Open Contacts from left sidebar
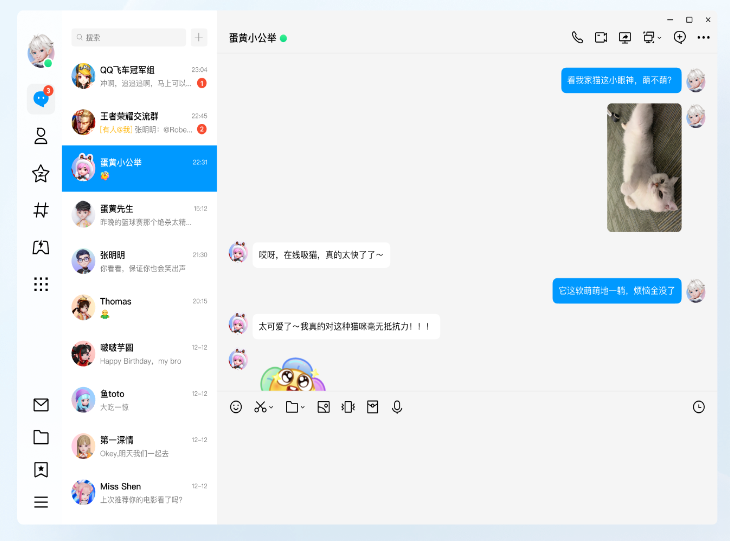The image size is (730, 541). click(x=41, y=136)
